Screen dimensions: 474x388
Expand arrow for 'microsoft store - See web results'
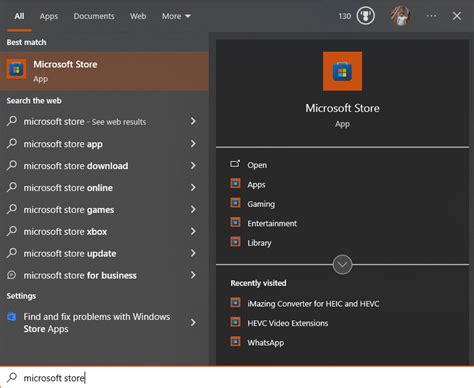coord(193,121)
